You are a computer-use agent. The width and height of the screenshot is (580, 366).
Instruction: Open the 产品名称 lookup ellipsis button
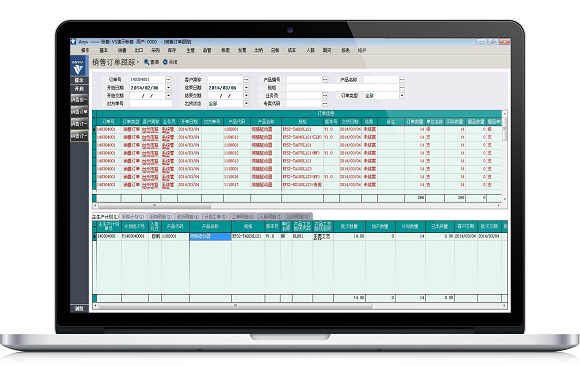402,80
